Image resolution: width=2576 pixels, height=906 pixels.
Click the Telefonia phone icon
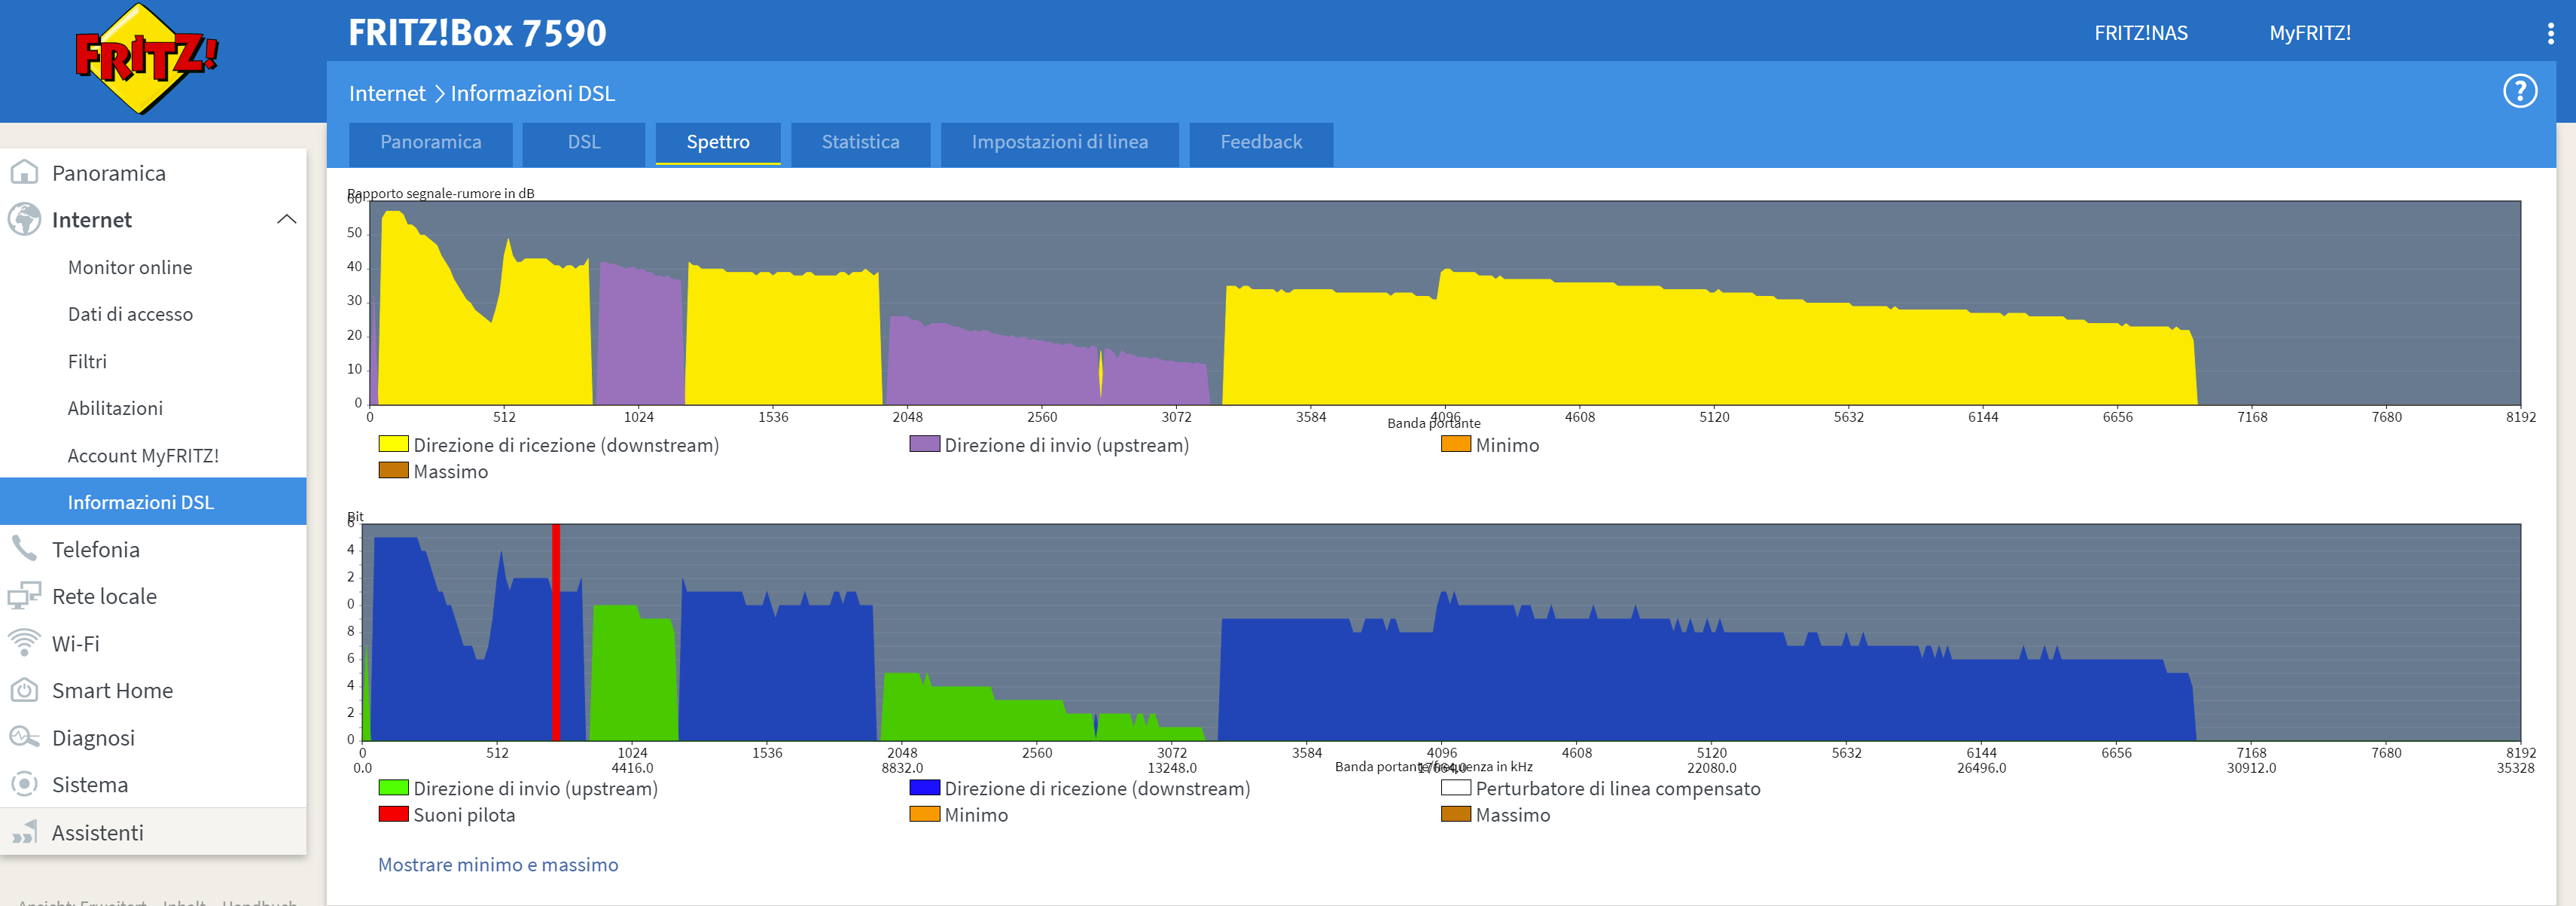point(24,548)
